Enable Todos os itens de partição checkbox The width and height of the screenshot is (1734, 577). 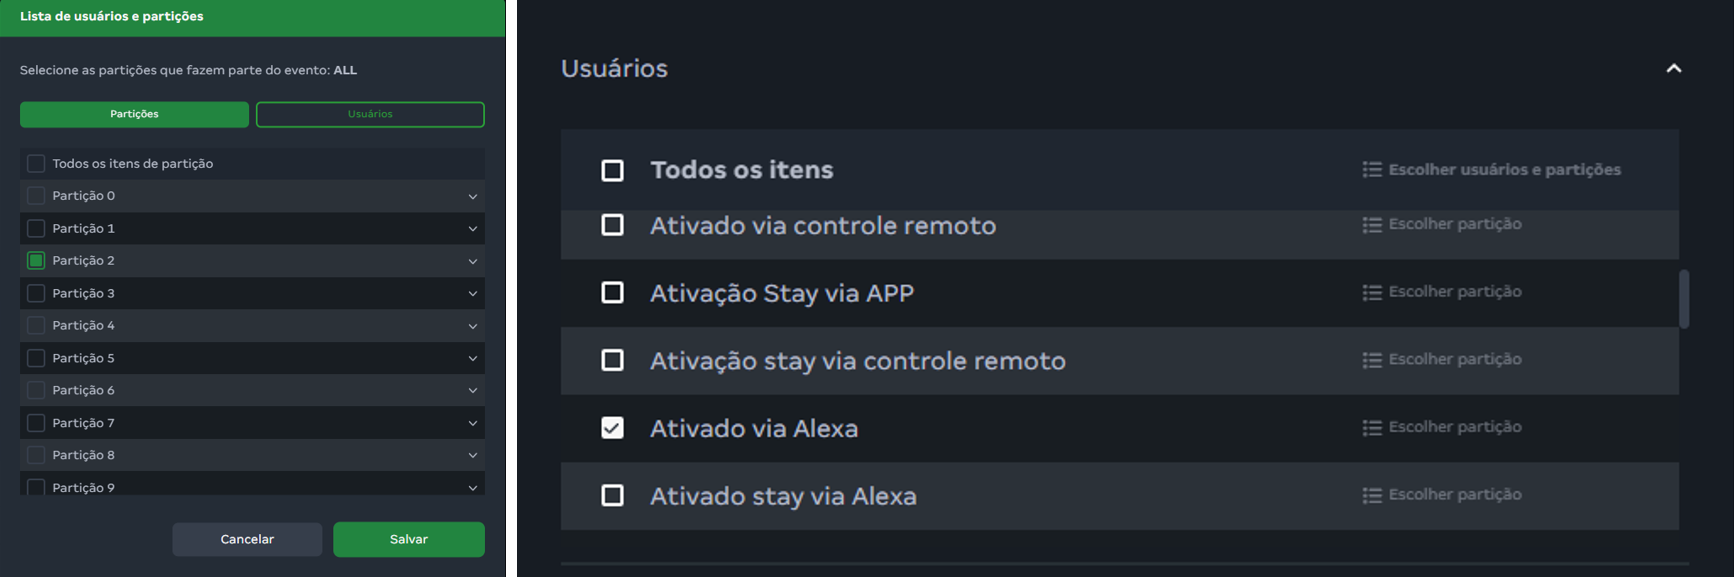point(36,163)
